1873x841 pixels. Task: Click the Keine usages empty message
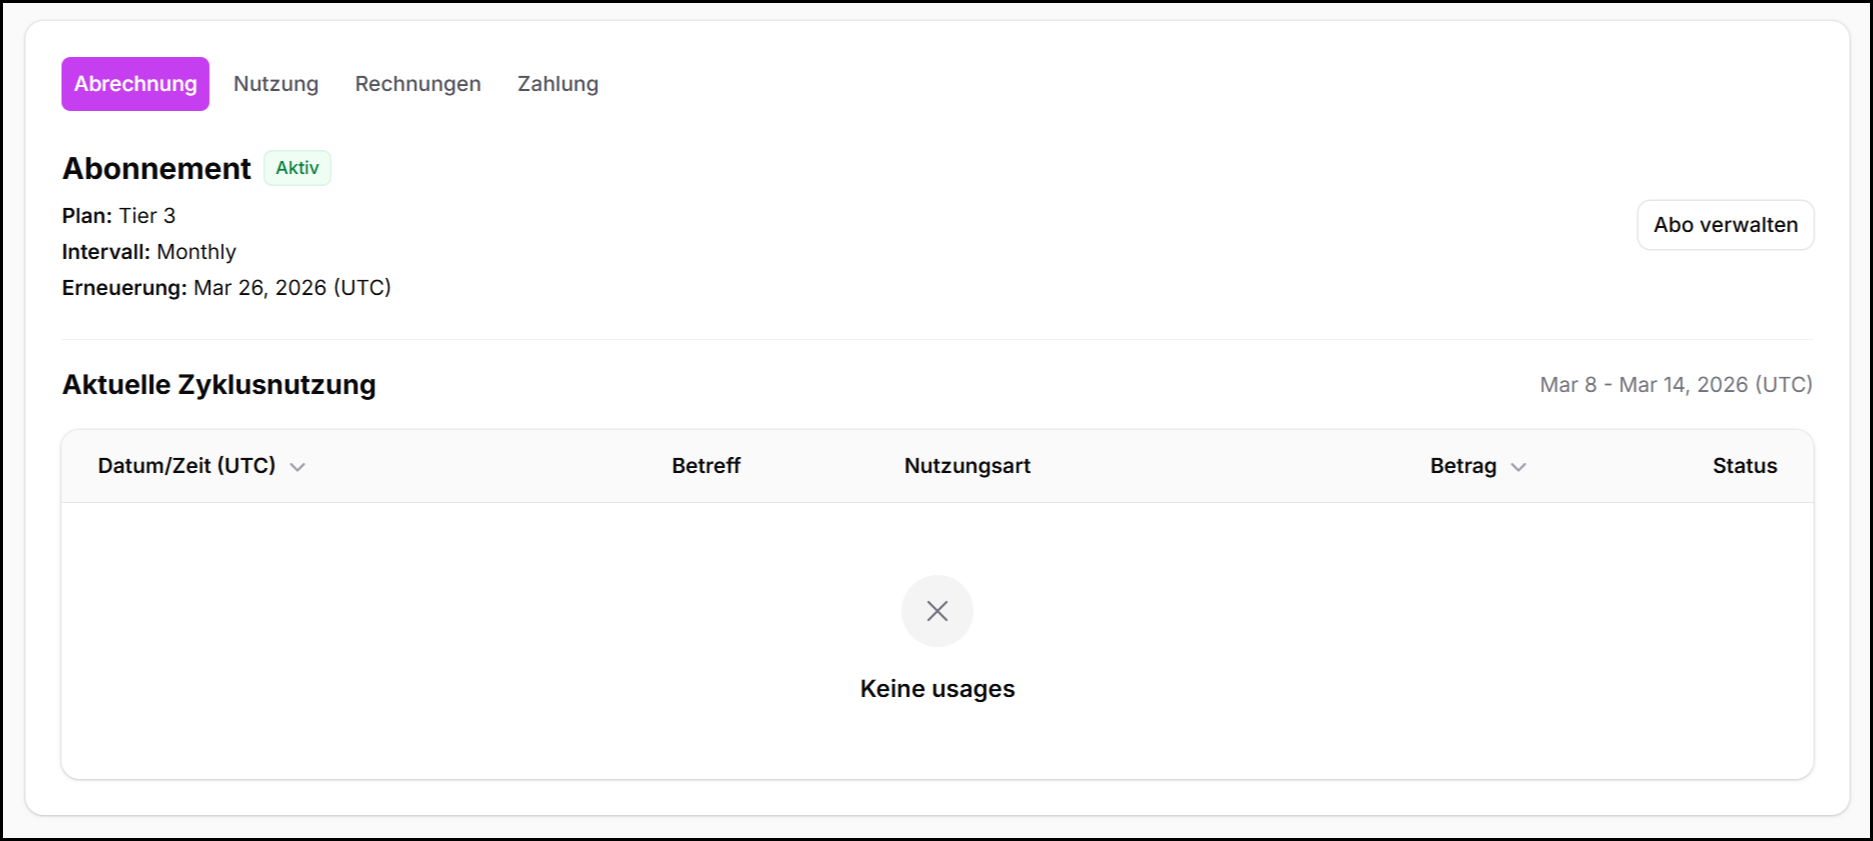click(x=937, y=689)
